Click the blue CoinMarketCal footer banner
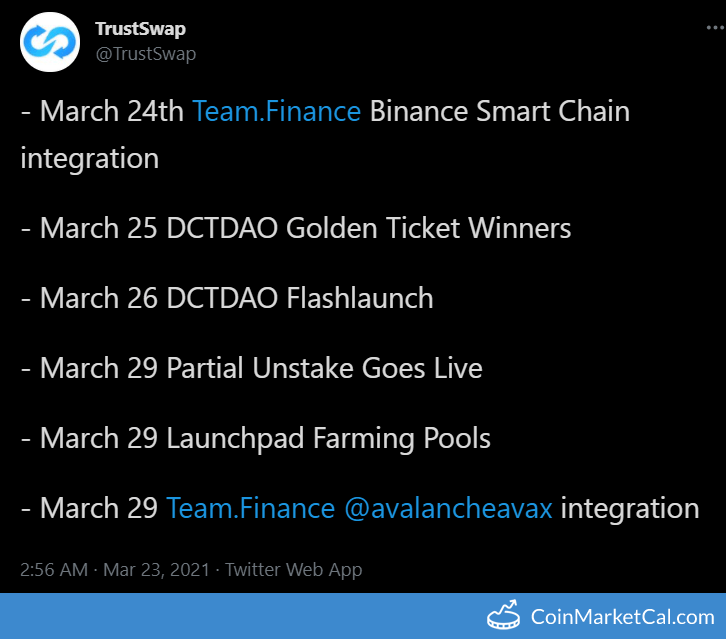Image resolution: width=726 pixels, height=639 pixels. [x=363, y=616]
